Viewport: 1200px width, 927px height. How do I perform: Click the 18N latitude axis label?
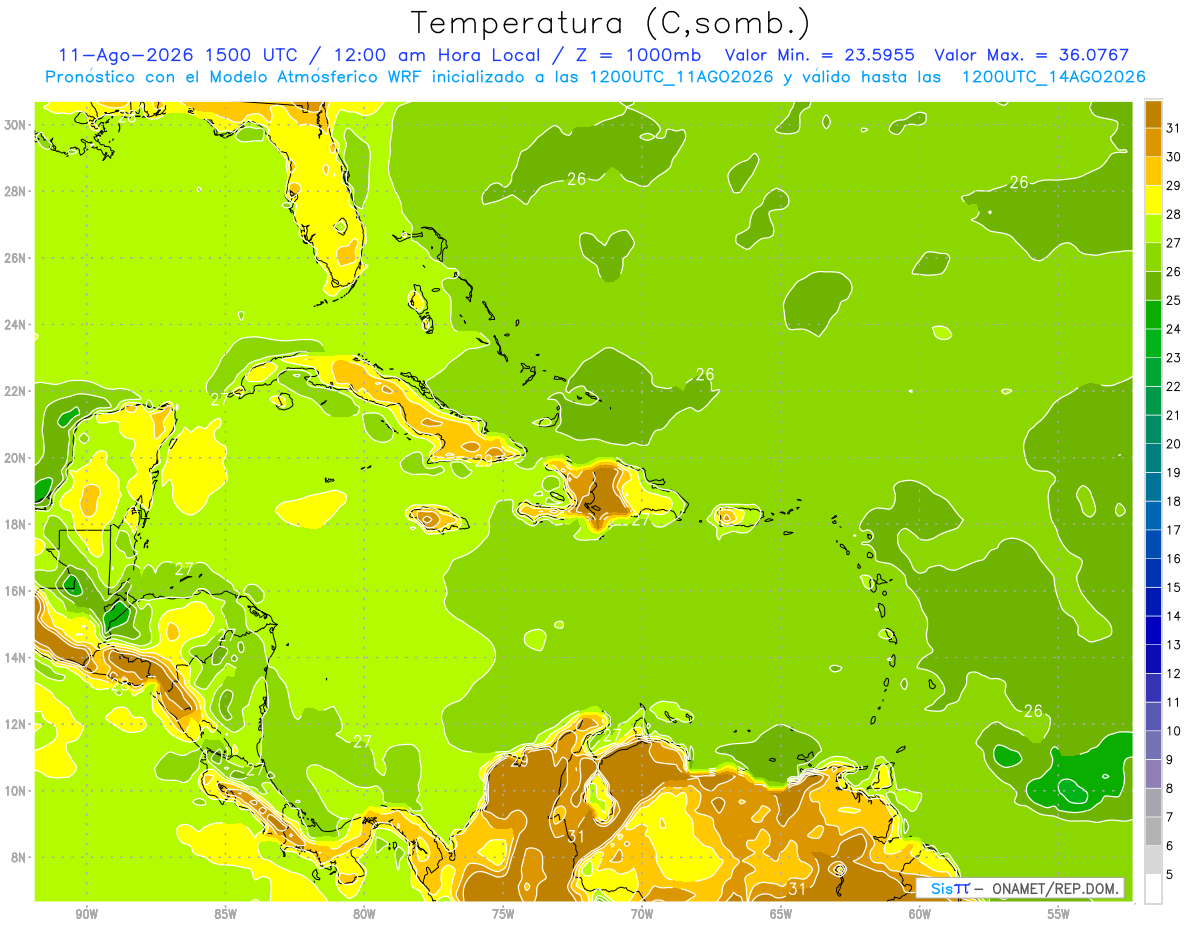click(x=17, y=524)
